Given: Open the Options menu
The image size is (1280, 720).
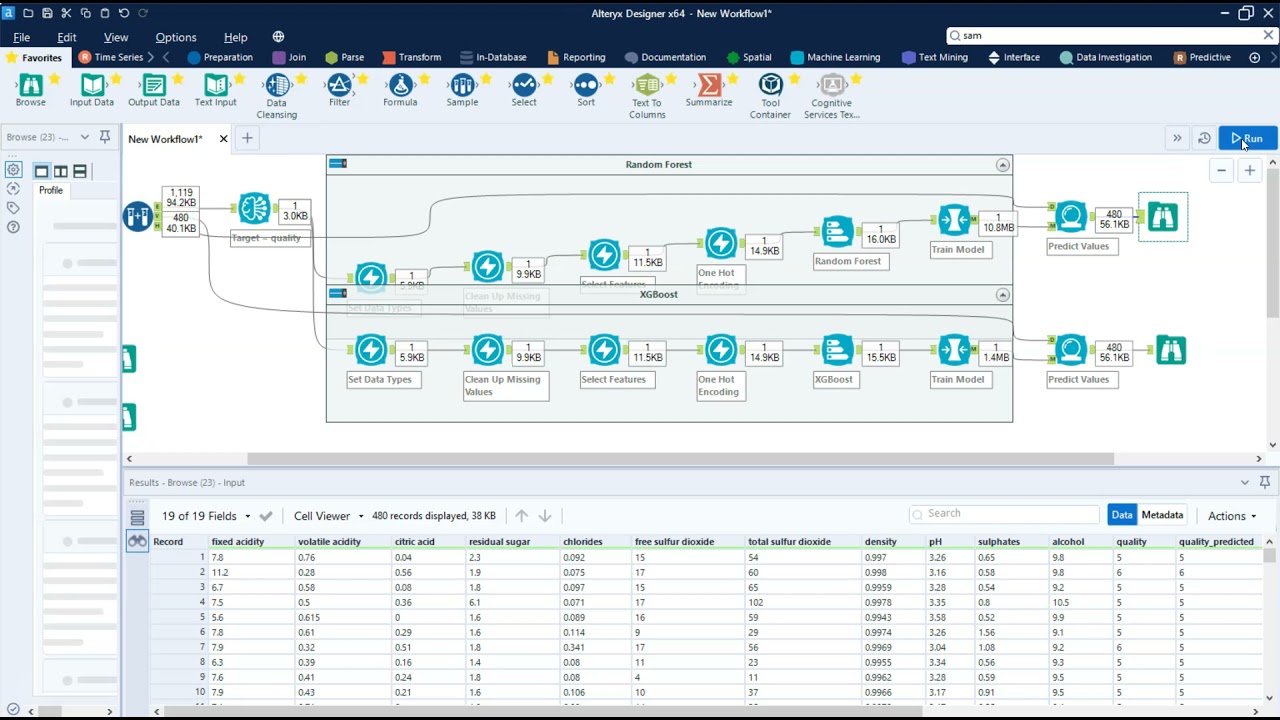Looking at the screenshot, I should click(176, 37).
